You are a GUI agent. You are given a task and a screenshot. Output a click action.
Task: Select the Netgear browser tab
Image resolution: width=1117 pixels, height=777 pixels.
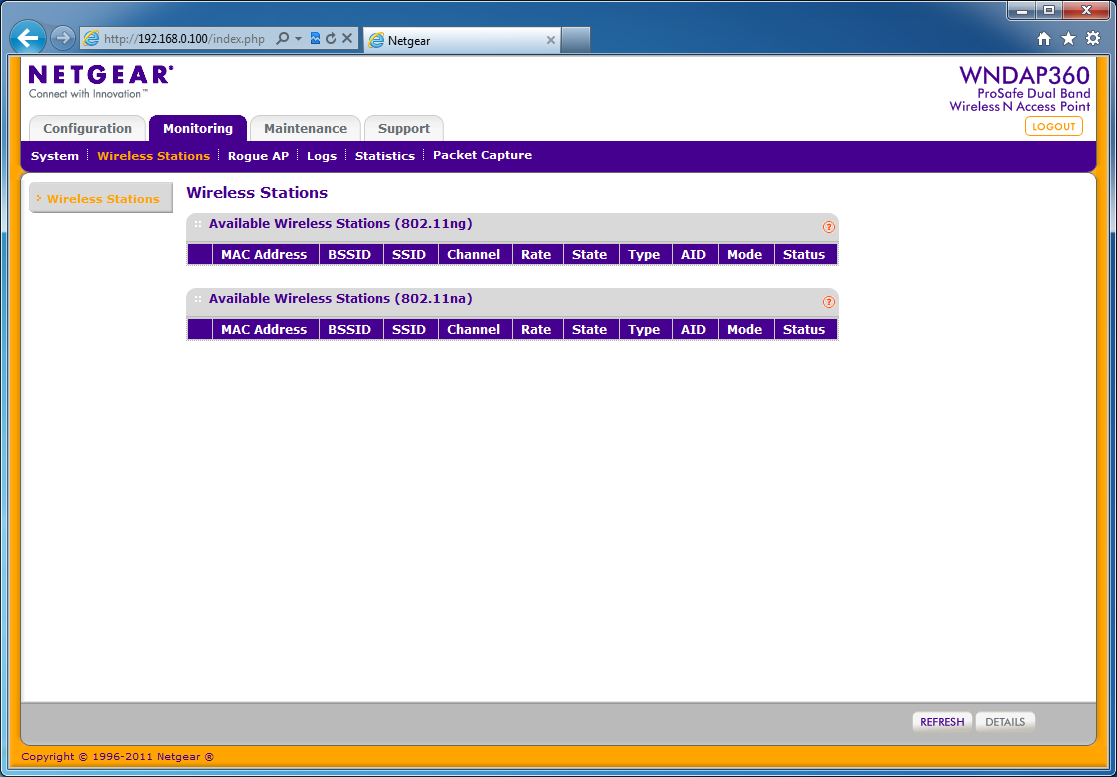pyautogui.click(x=462, y=41)
